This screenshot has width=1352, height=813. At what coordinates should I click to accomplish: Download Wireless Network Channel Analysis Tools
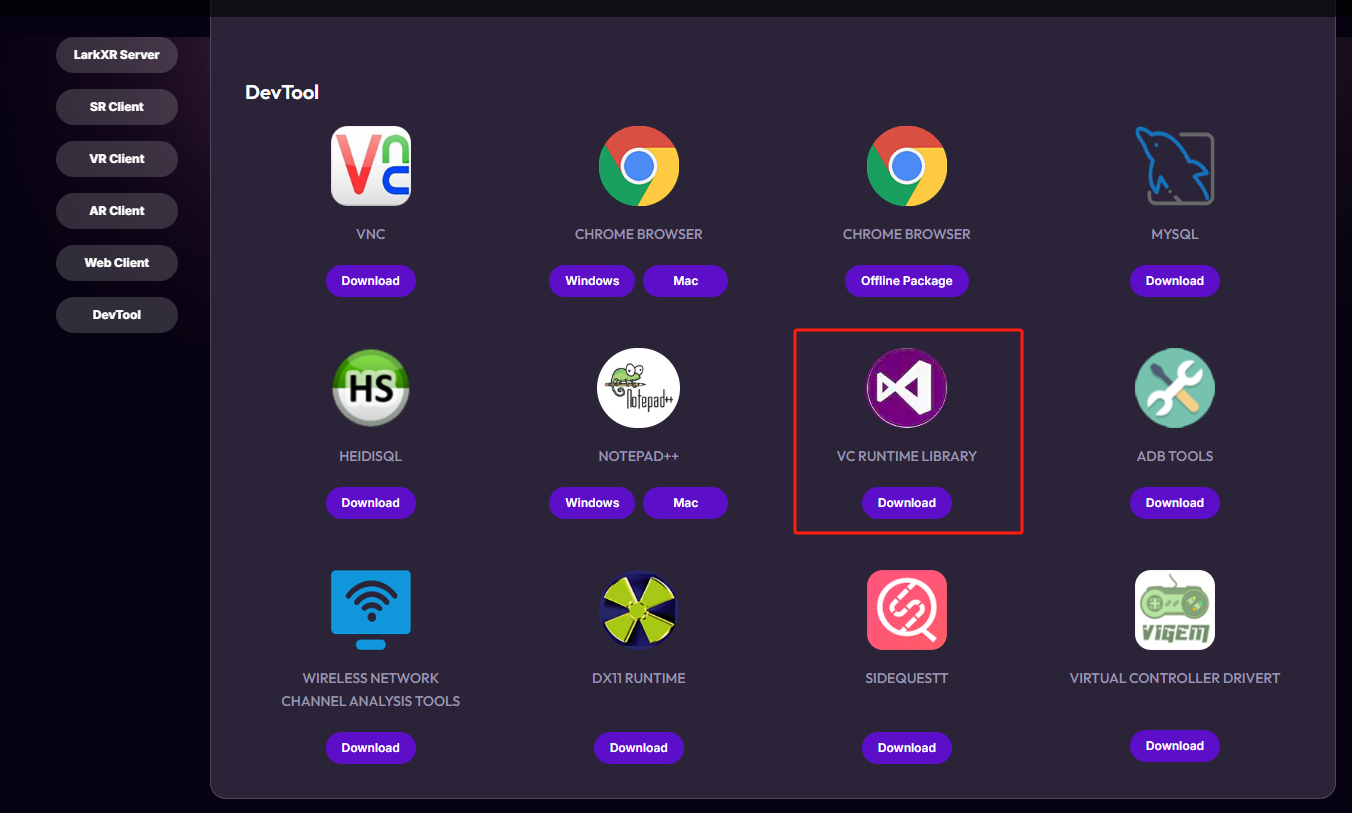[x=371, y=748]
